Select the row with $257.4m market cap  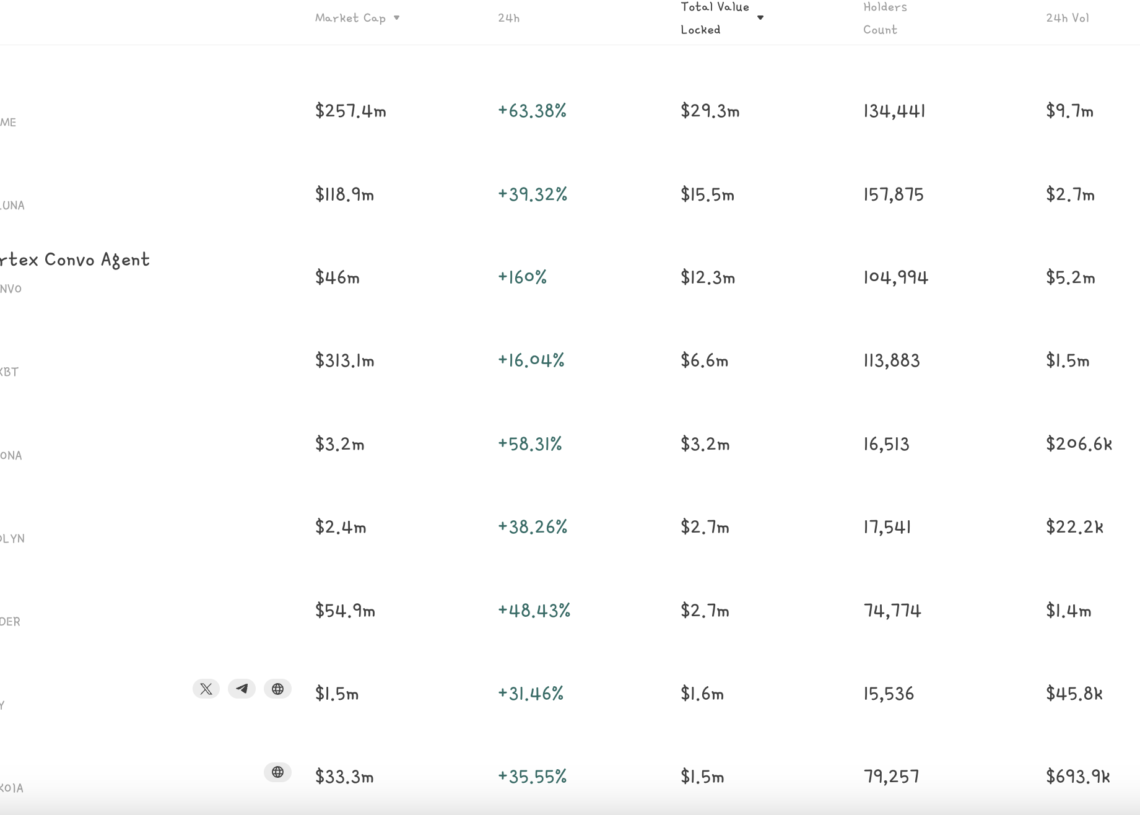click(x=350, y=111)
